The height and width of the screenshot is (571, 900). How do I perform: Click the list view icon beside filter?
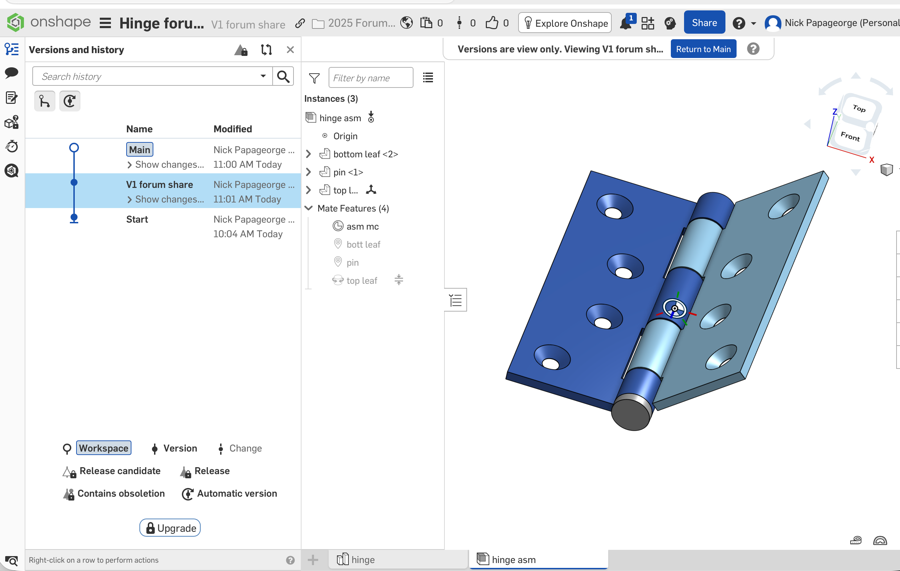(428, 78)
